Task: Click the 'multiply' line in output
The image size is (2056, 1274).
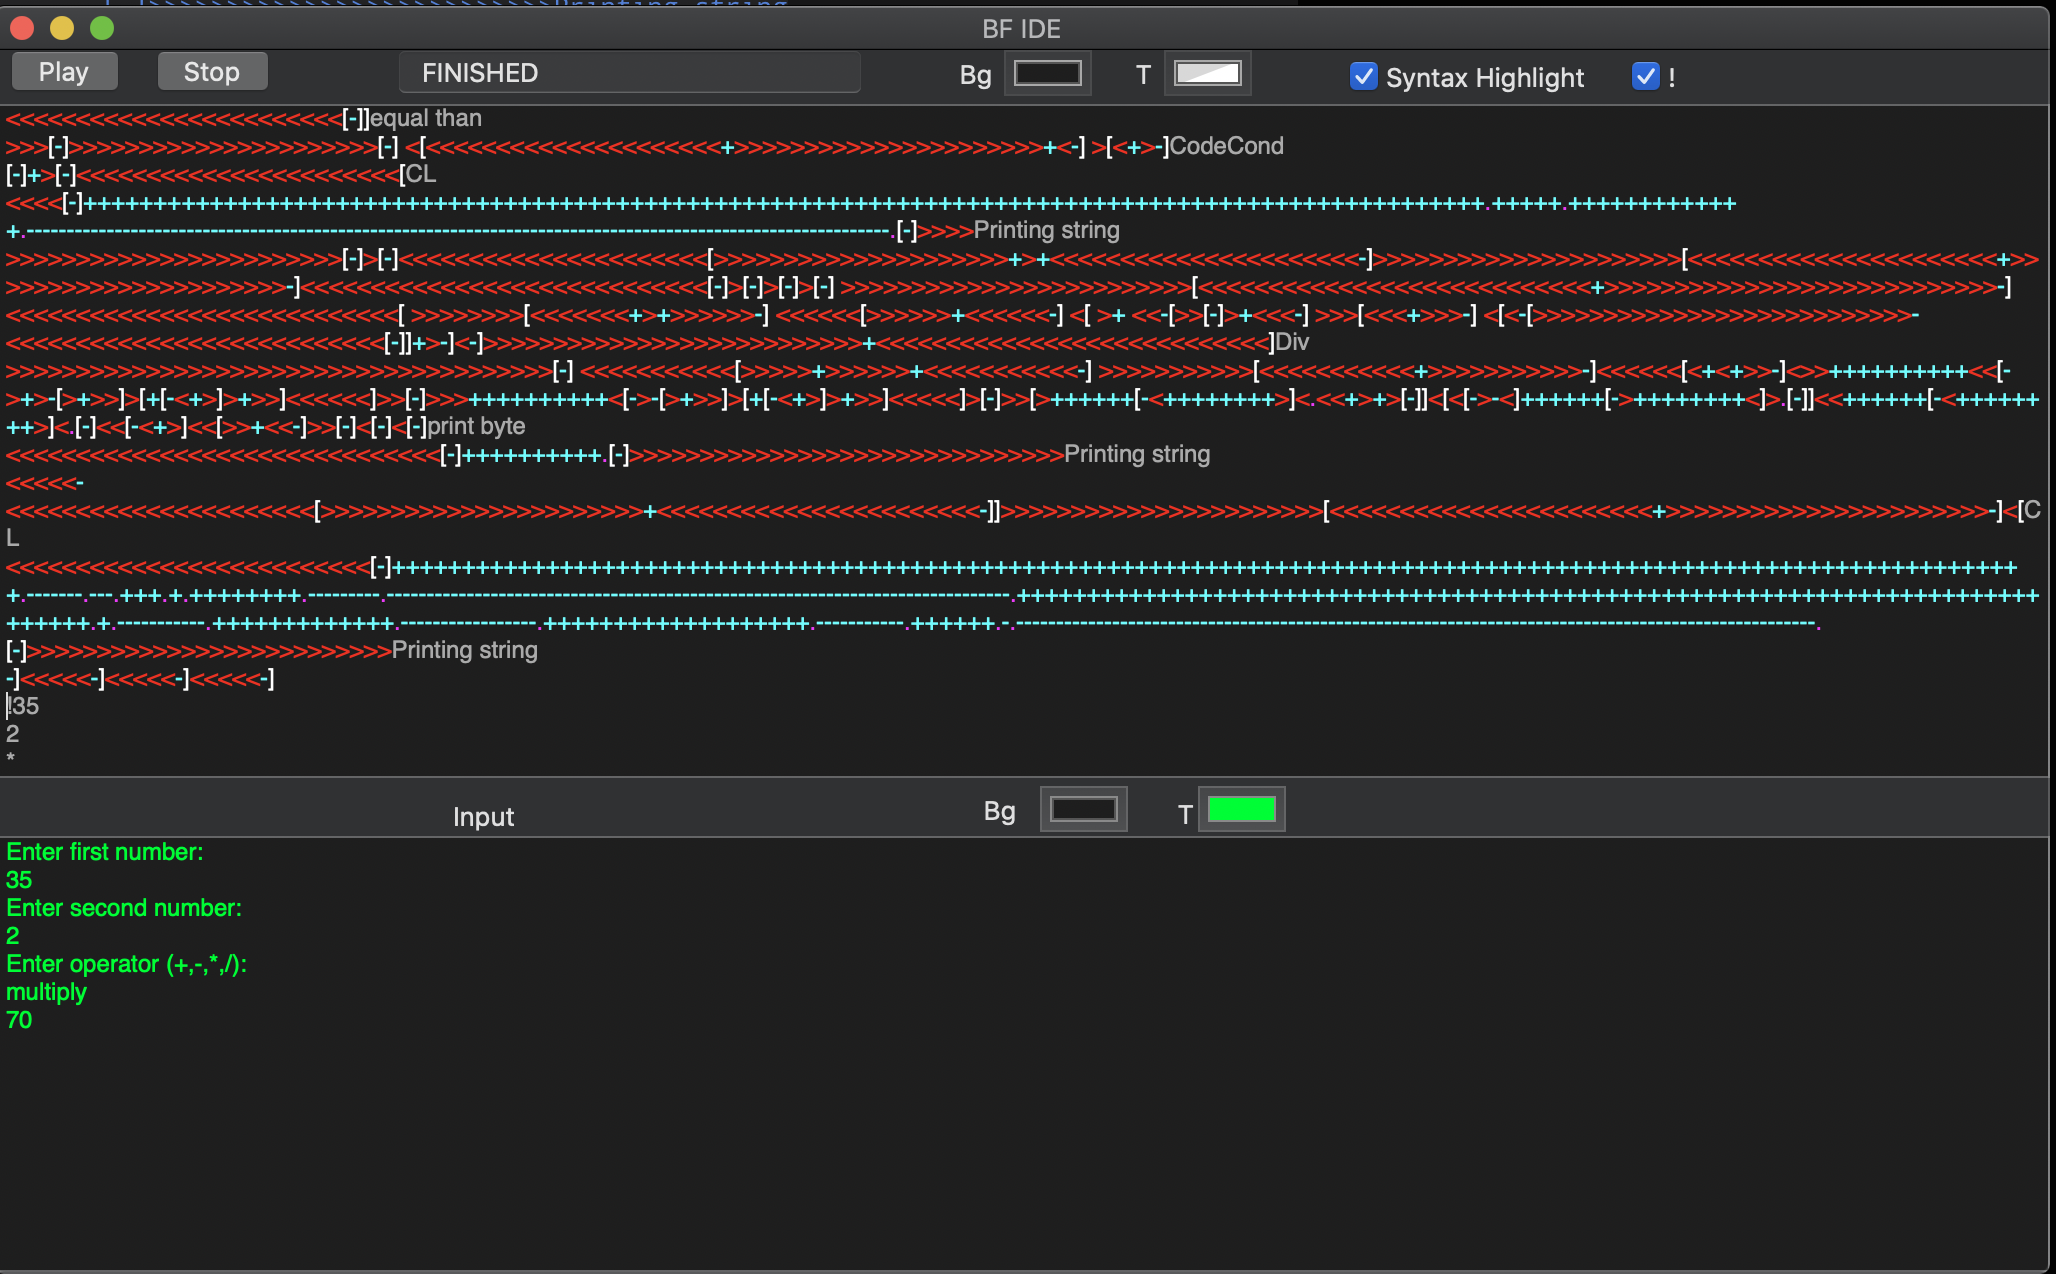Action: tap(46, 992)
